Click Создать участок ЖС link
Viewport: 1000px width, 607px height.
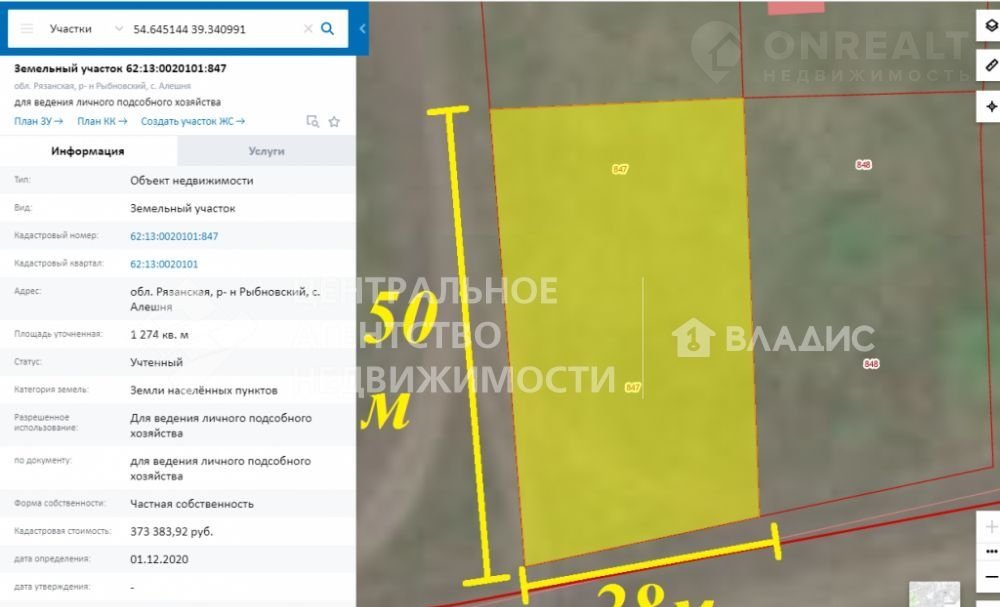[x=192, y=121]
